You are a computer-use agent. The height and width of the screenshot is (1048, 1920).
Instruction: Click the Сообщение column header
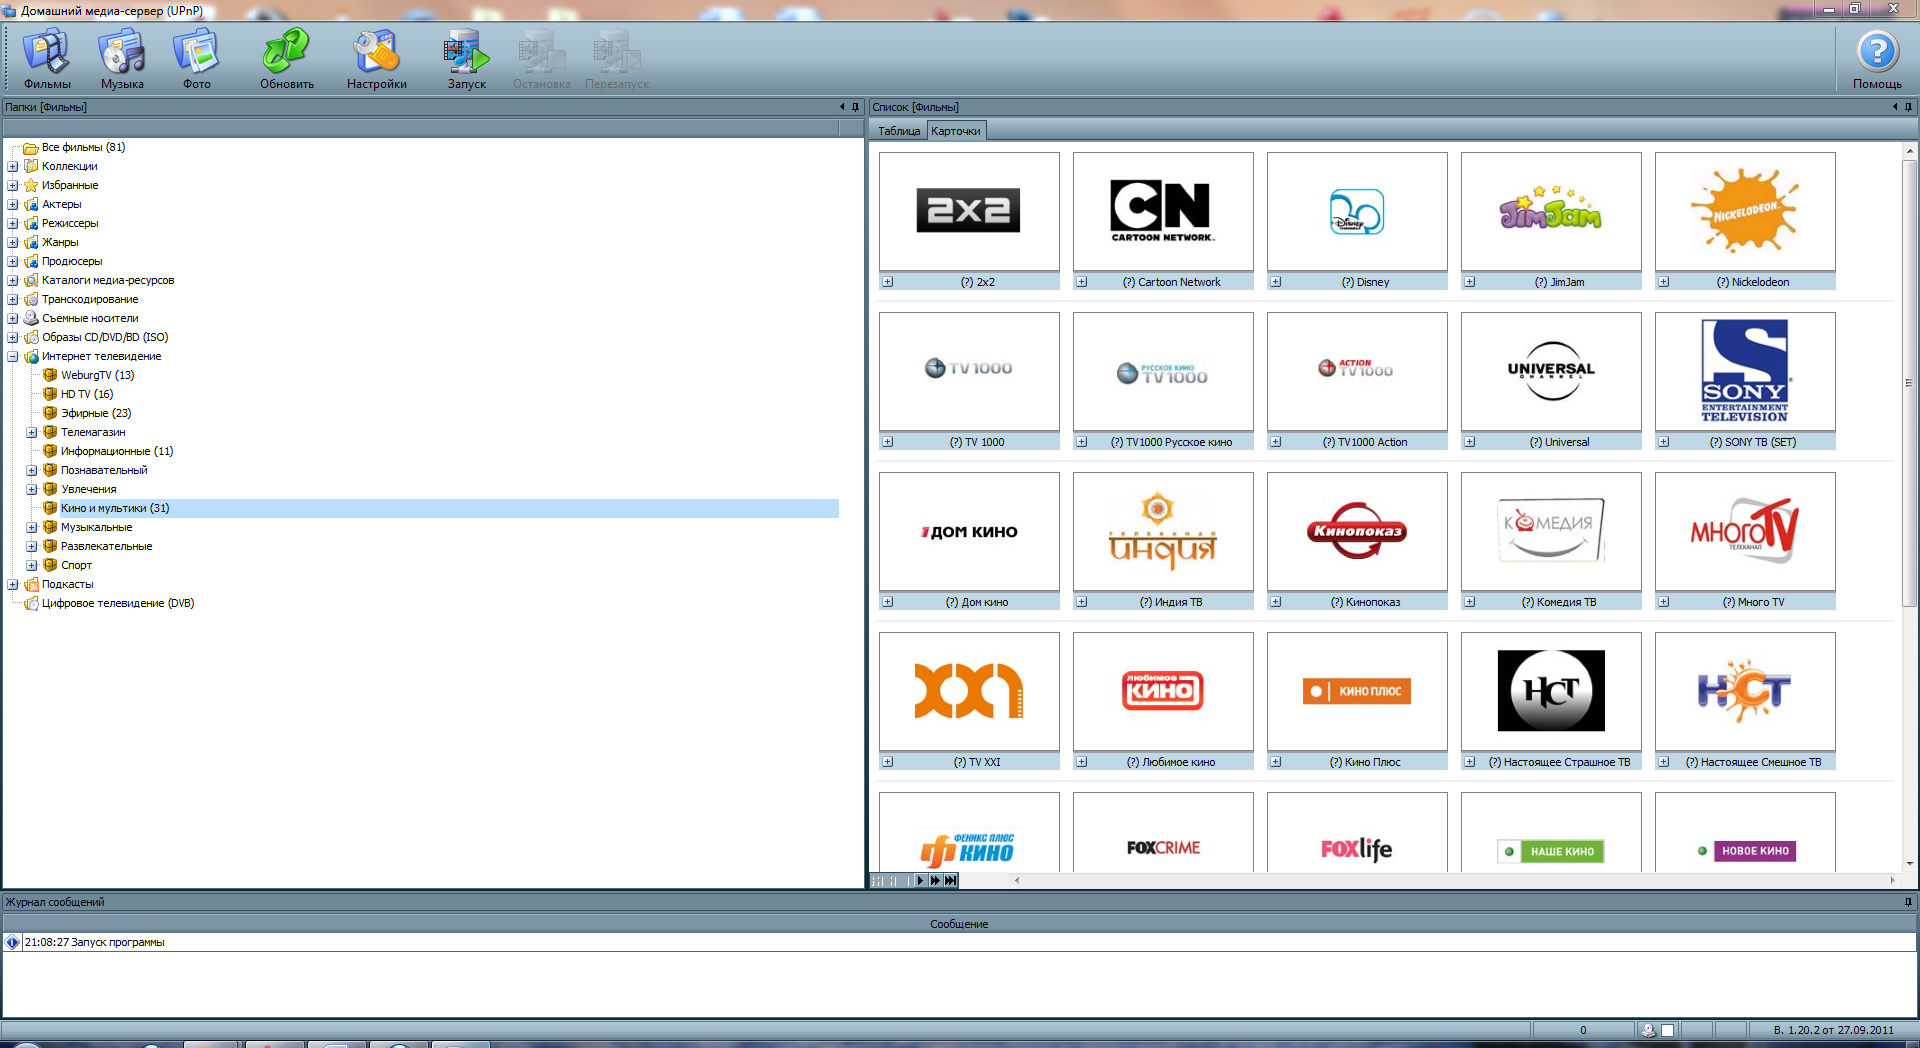[959, 924]
